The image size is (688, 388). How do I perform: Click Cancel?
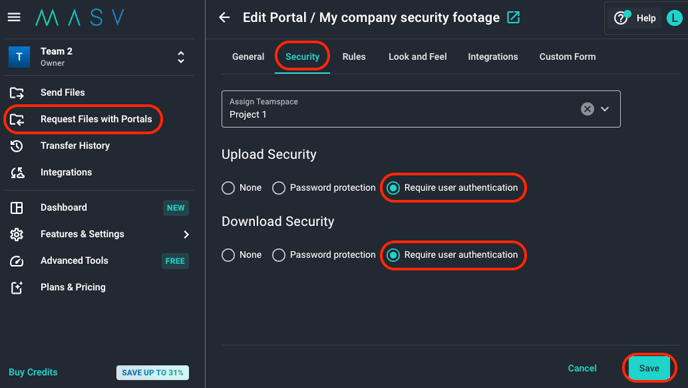coord(582,368)
